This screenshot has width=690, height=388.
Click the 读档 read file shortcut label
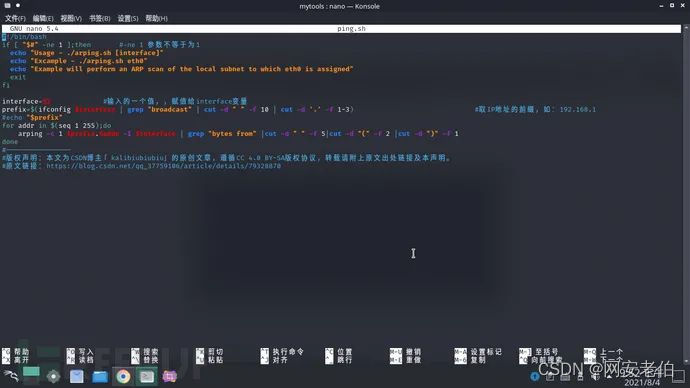86,360
